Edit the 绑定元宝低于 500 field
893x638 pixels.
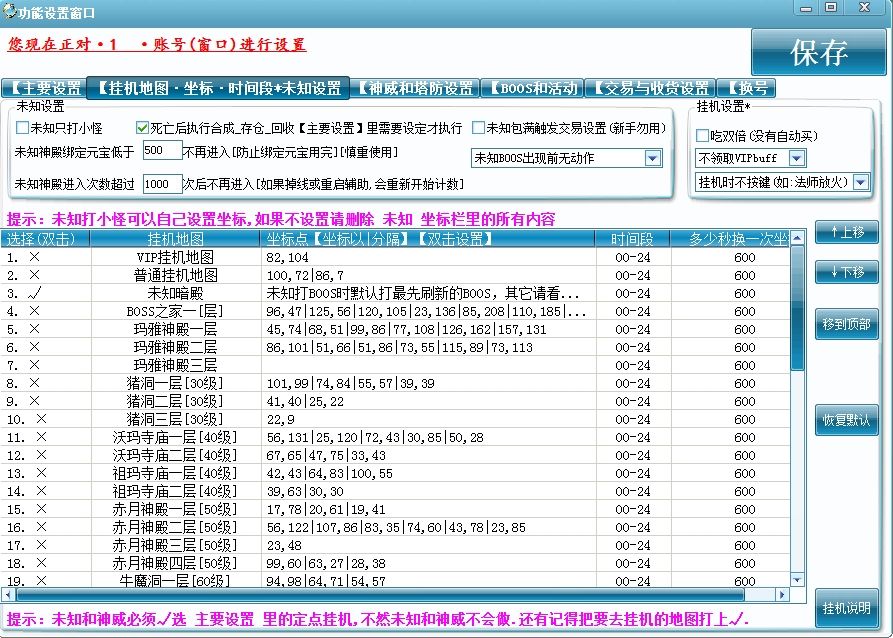[162, 150]
